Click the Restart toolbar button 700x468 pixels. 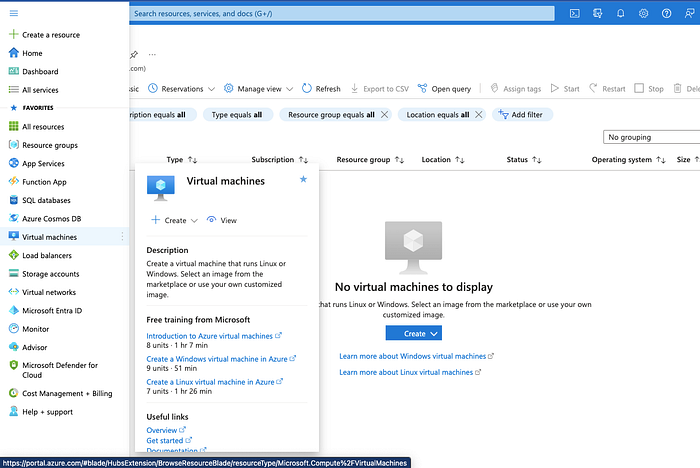pos(607,89)
